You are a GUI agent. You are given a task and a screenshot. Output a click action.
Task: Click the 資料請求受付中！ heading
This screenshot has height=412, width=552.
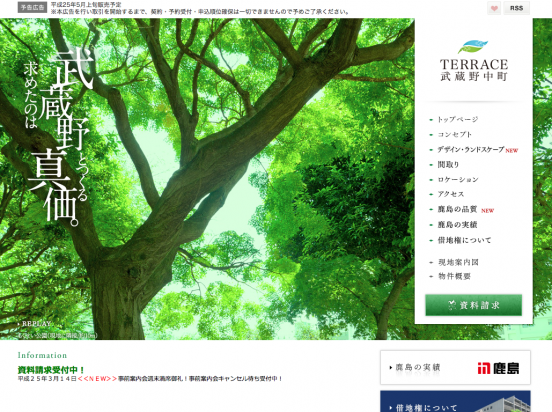[51, 370]
